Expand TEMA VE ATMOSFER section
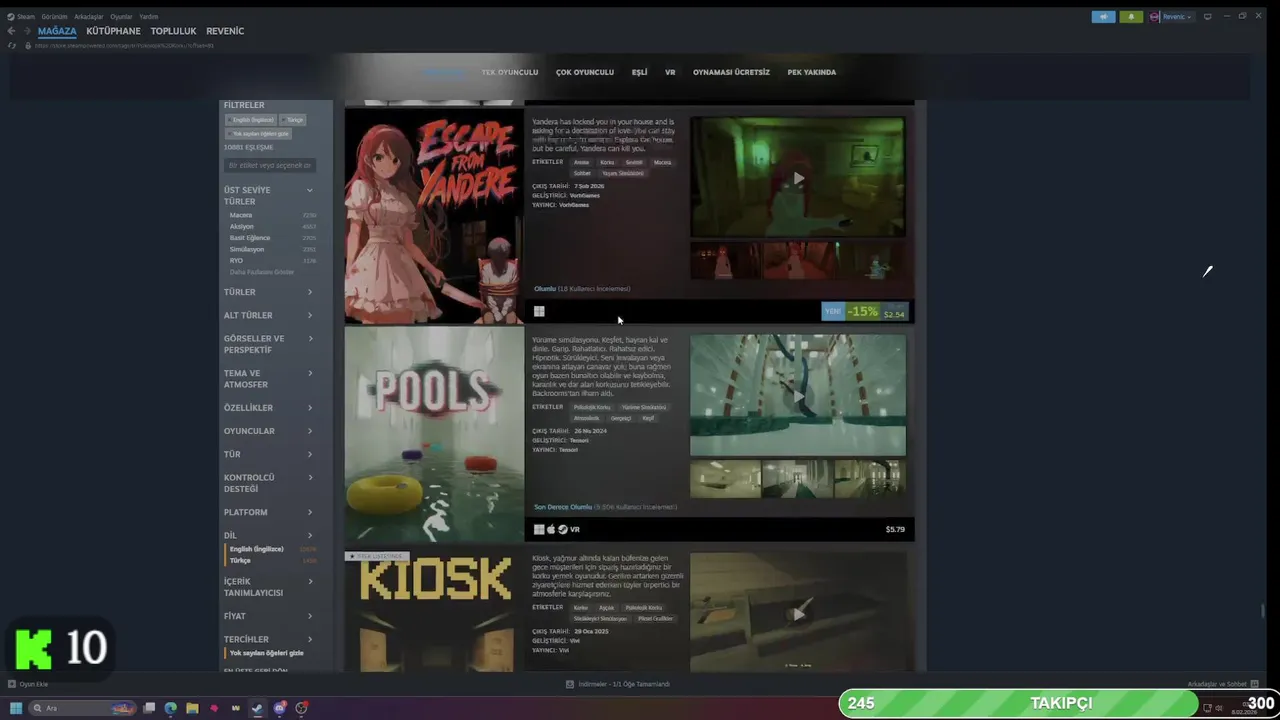This screenshot has width=1280, height=720. tap(268, 379)
